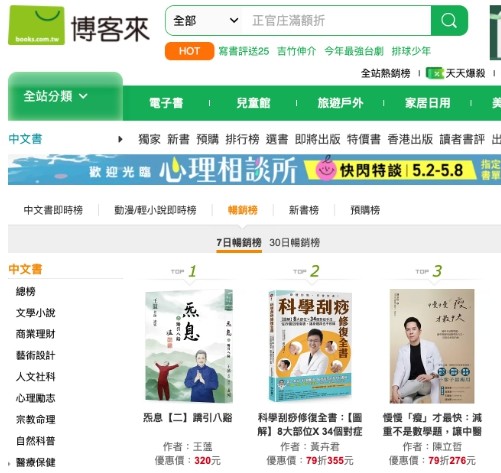The height and width of the screenshot is (473, 501).
Task: Click the smiley face on the banner
Action: coord(325,169)
